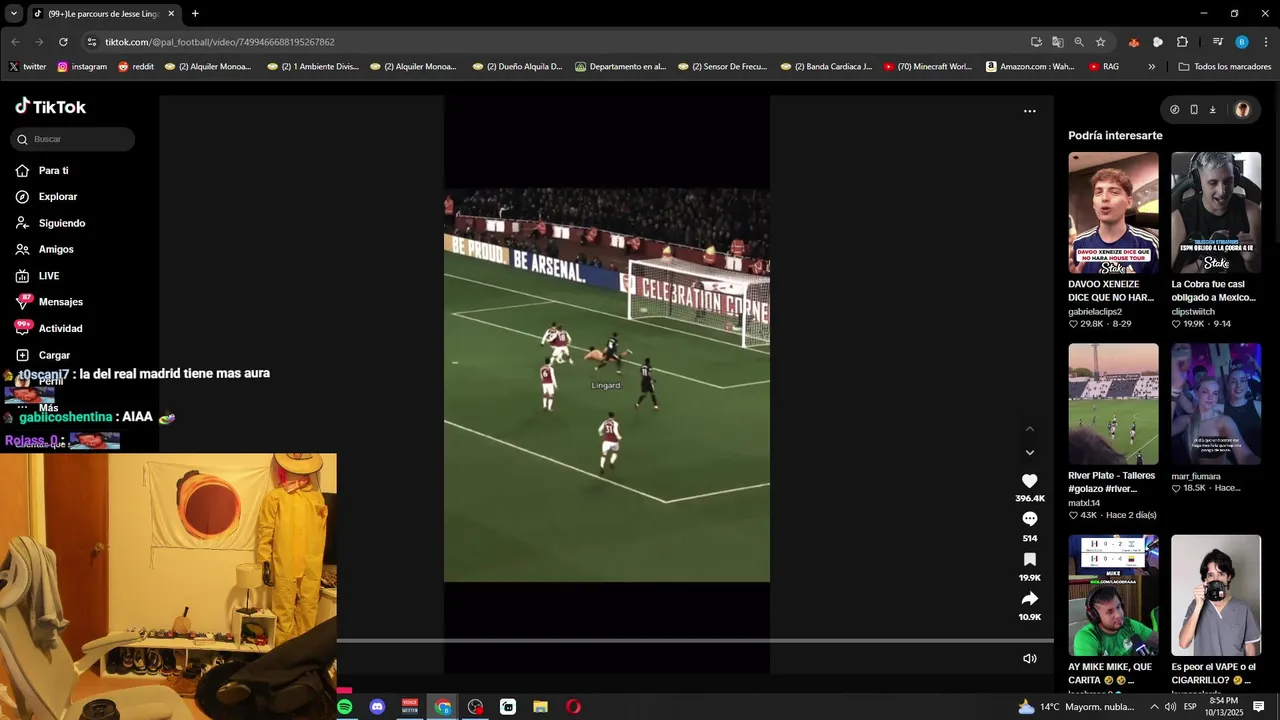This screenshot has width=1280, height=720.
Task: Open the Chrome three-dot menu
Action: (x=1266, y=42)
